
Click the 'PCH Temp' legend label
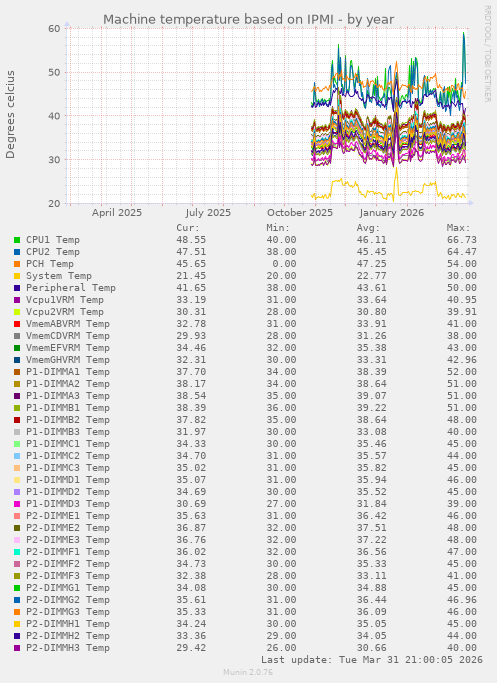pyautogui.click(x=50, y=264)
